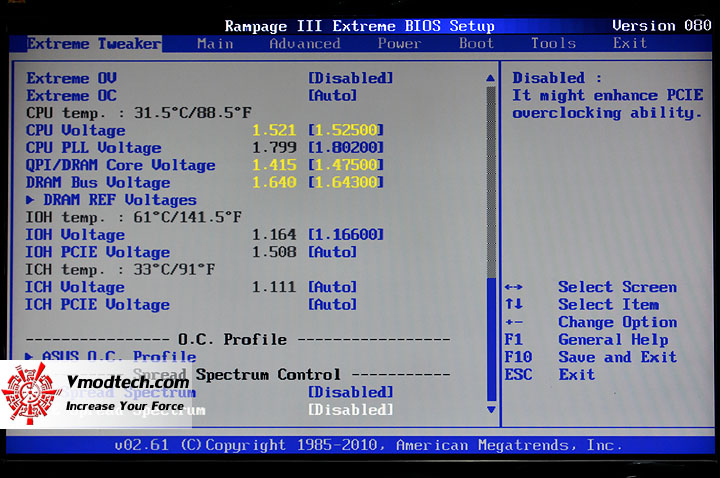The height and width of the screenshot is (478, 720).
Task: Edit CPU PLL Voltage value 1.80200
Action: (345, 148)
